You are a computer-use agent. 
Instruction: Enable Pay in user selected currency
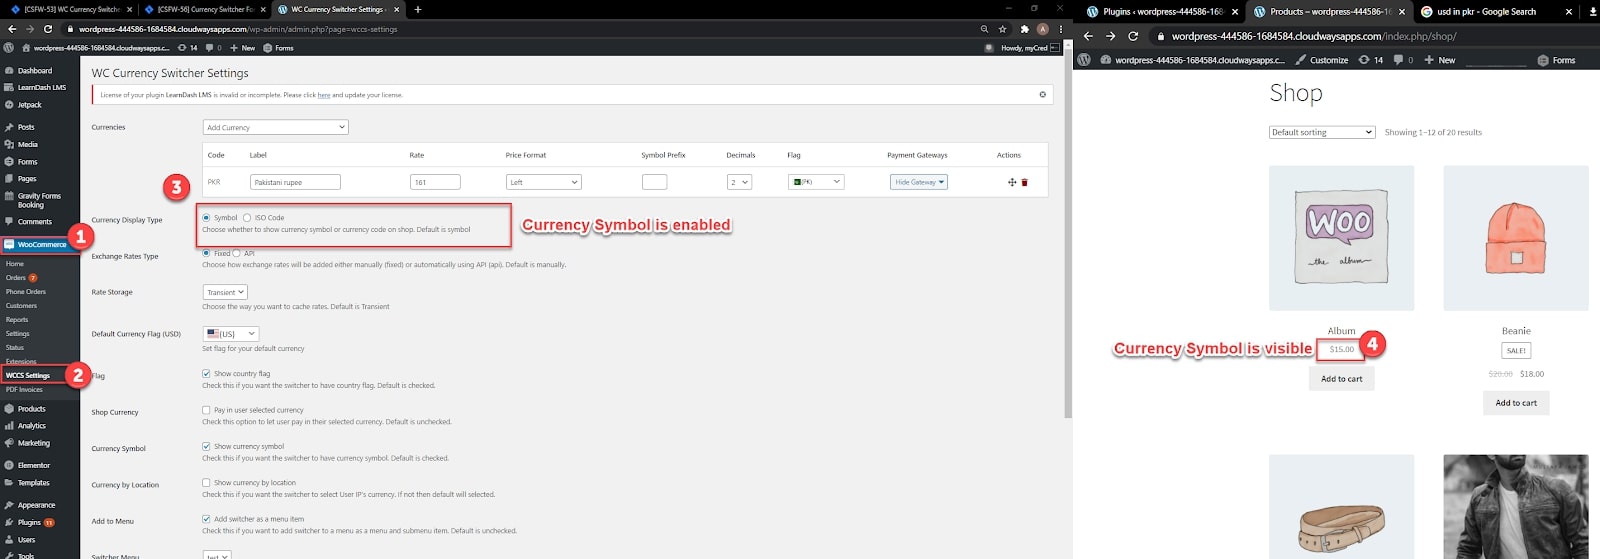pos(206,410)
